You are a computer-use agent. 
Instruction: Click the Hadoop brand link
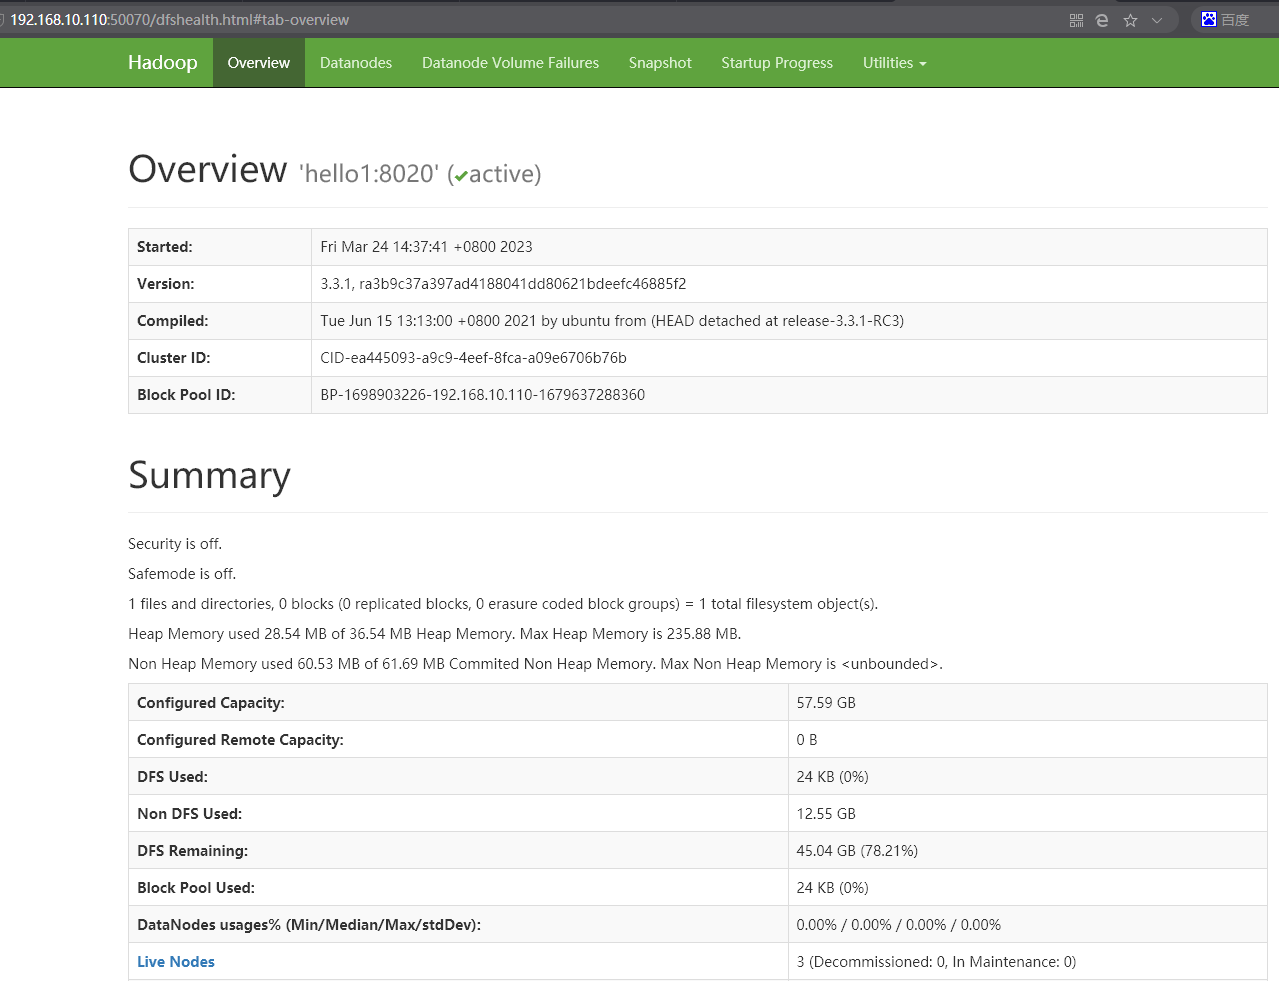[162, 63]
